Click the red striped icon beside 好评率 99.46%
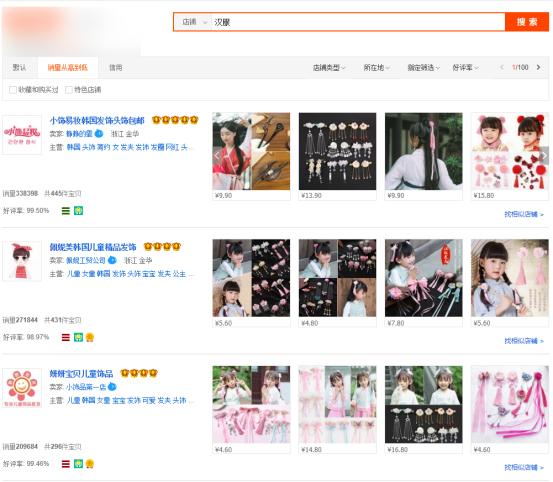The height and width of the screenshot is (482, 553). click(x=66, y=464)
